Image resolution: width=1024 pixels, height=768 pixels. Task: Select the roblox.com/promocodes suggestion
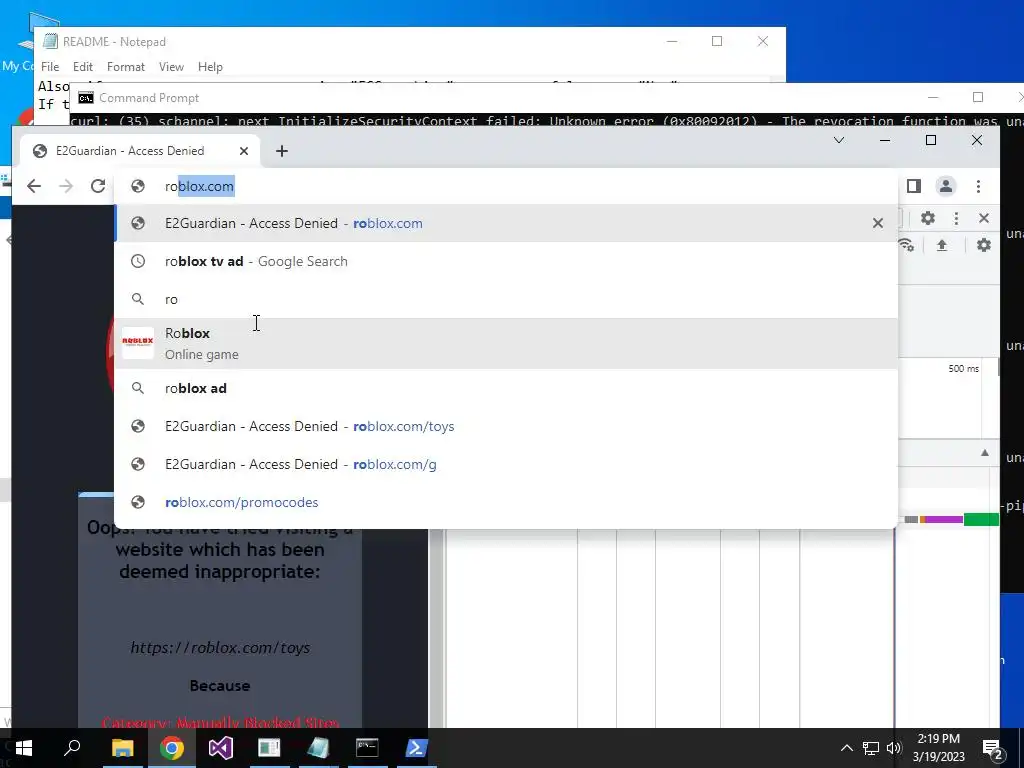(x=506, y=502)
